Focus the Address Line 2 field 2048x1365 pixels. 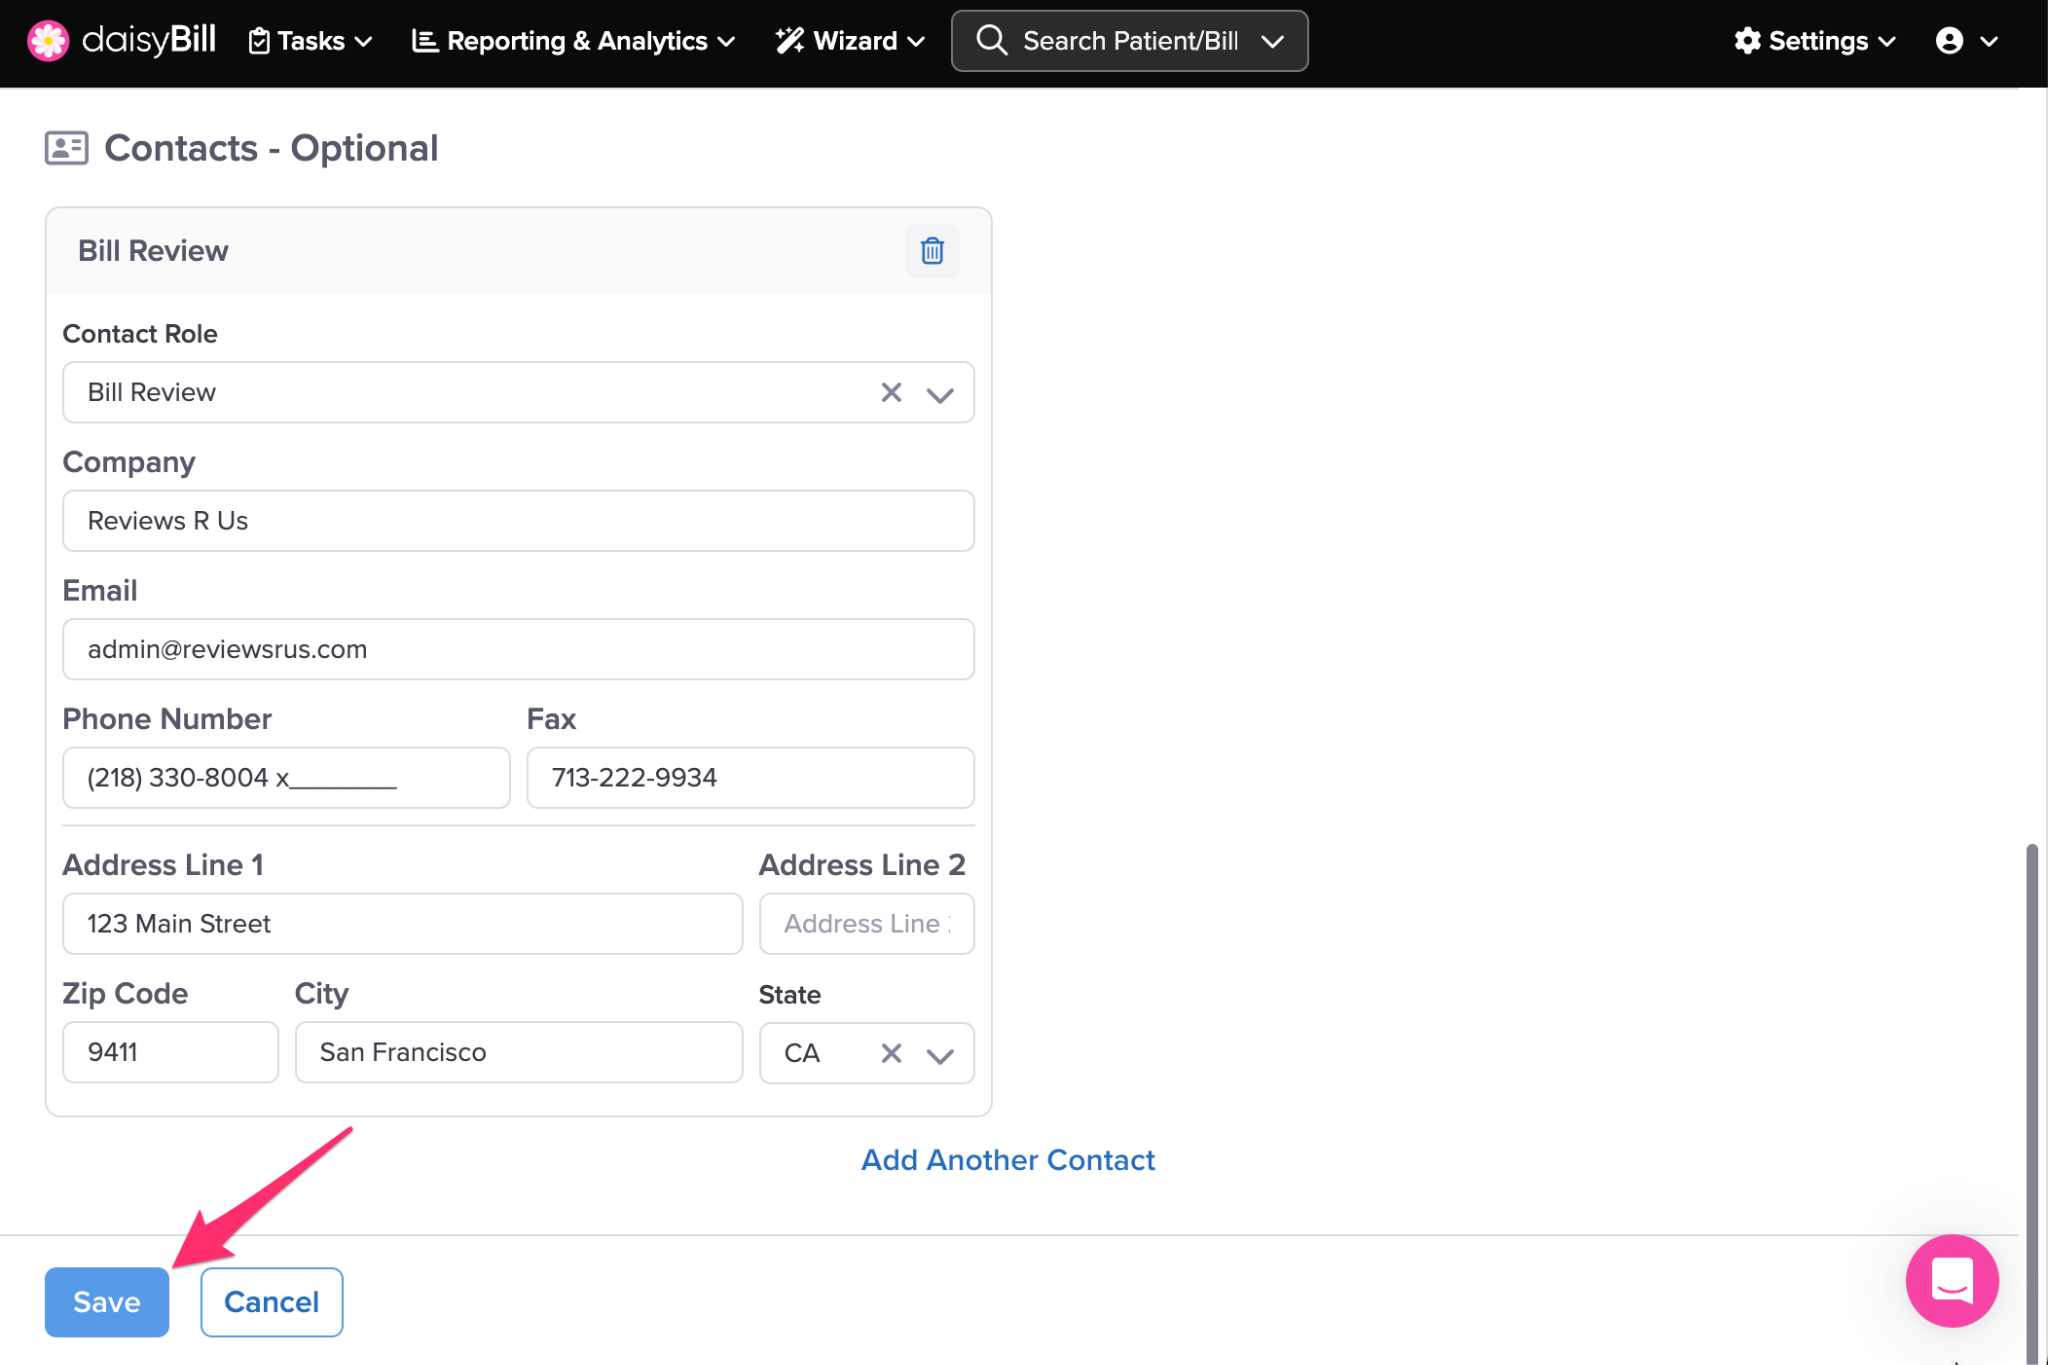tap(866, 923)
